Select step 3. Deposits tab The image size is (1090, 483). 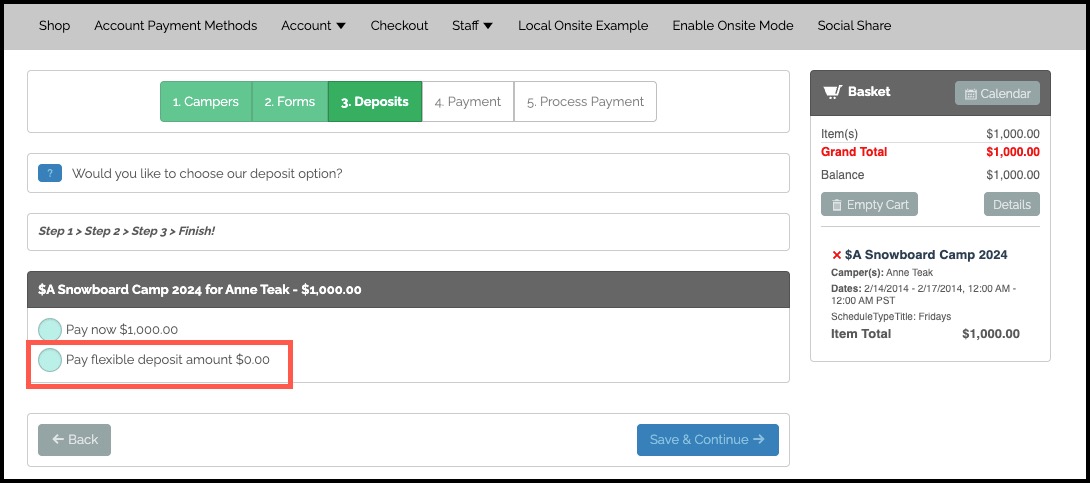[375, 101]
